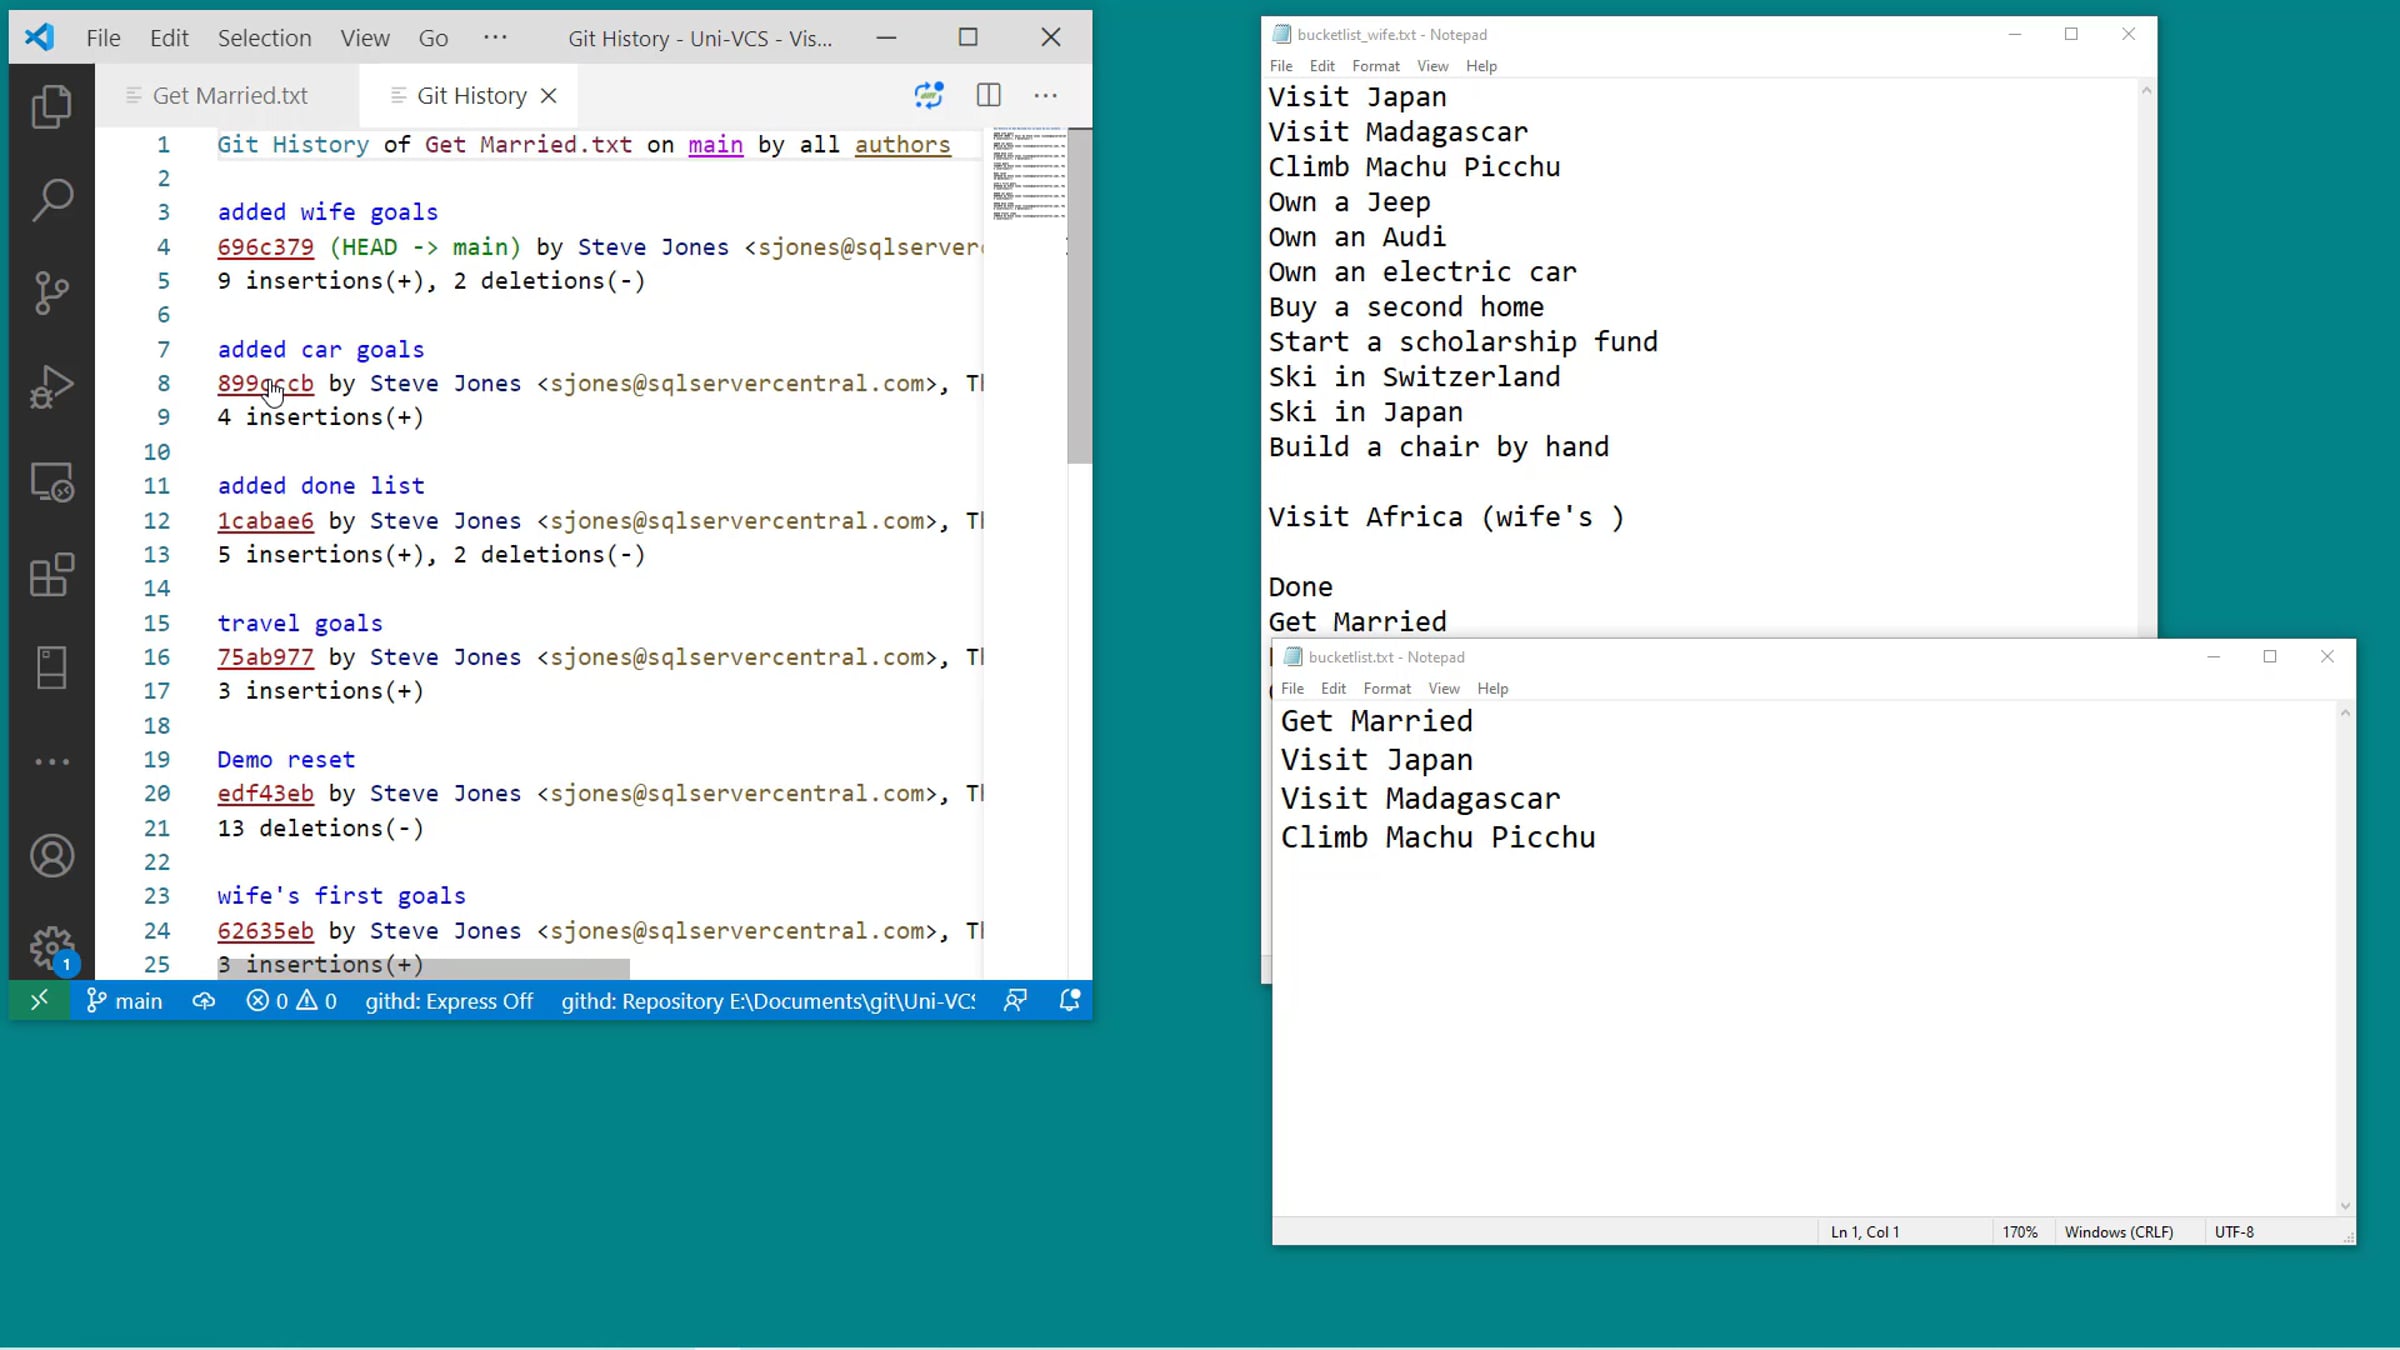
Task: Click the authors link in history header
Action: coord(902,145)
